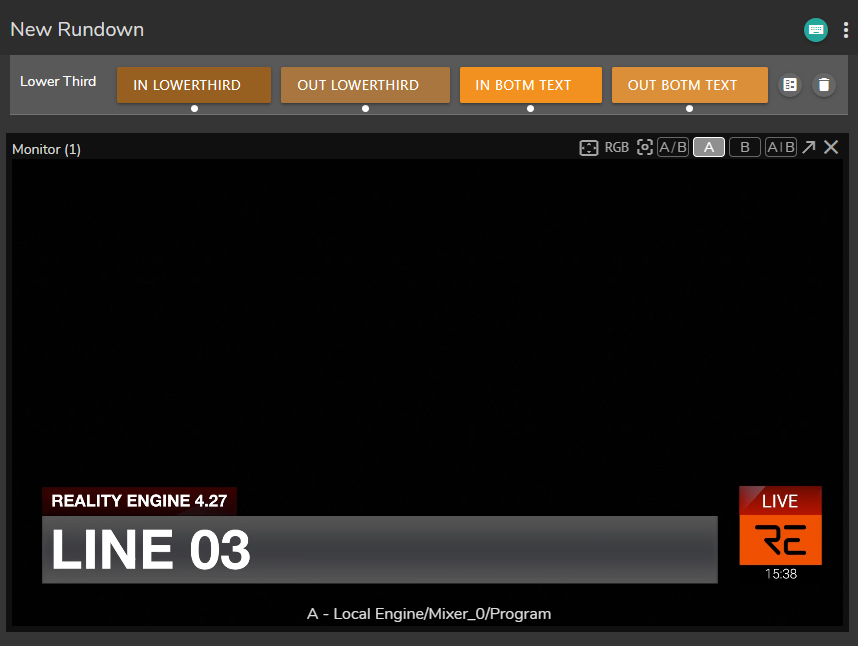Click the teal keyboard shortcuts icon
Viewport: 858px width, 646px height.
816,30
